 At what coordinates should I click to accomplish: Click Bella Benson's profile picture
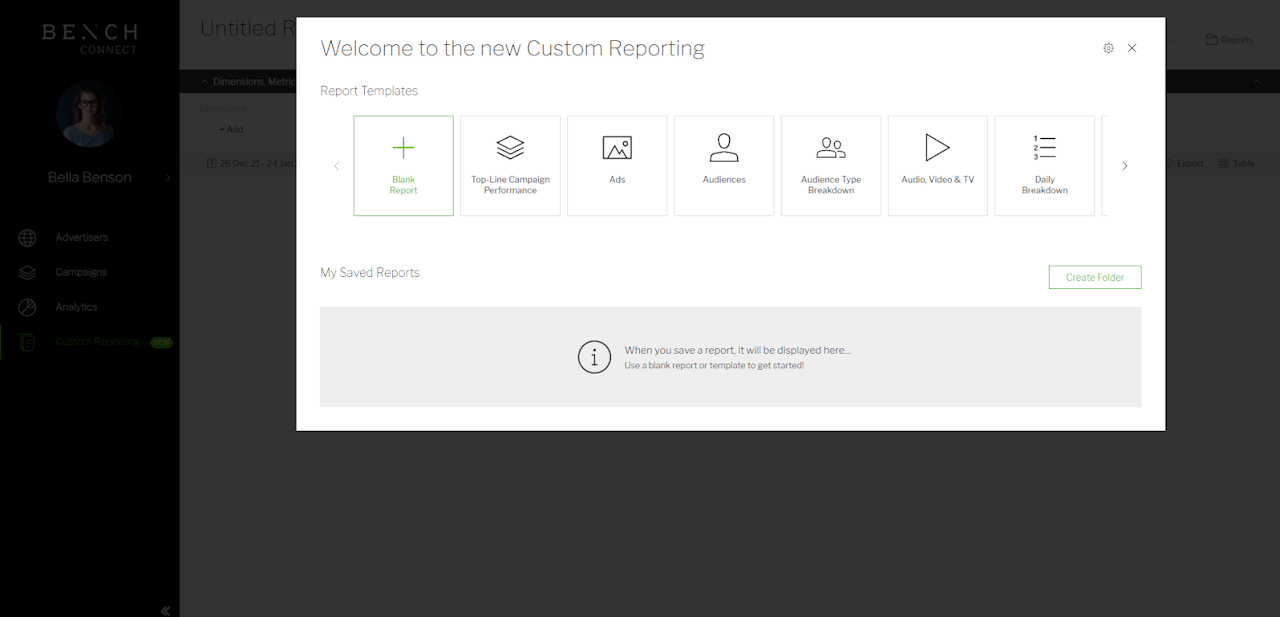click(x=89, y=114)
